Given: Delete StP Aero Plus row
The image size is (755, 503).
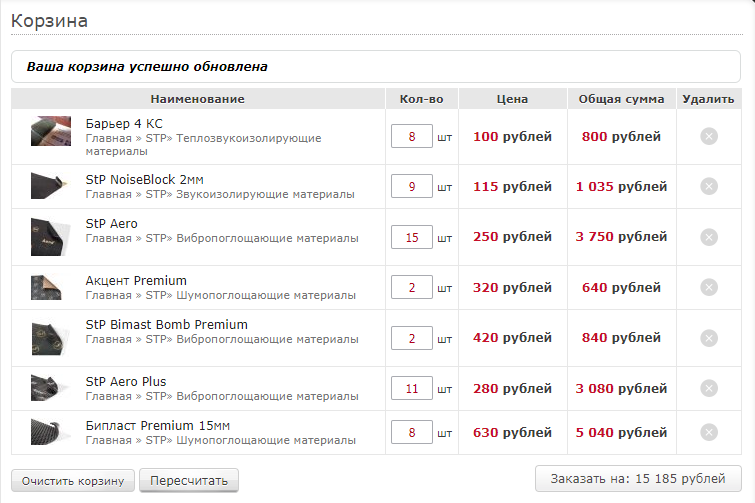Looking at the screenshot, I should (709, 388).
